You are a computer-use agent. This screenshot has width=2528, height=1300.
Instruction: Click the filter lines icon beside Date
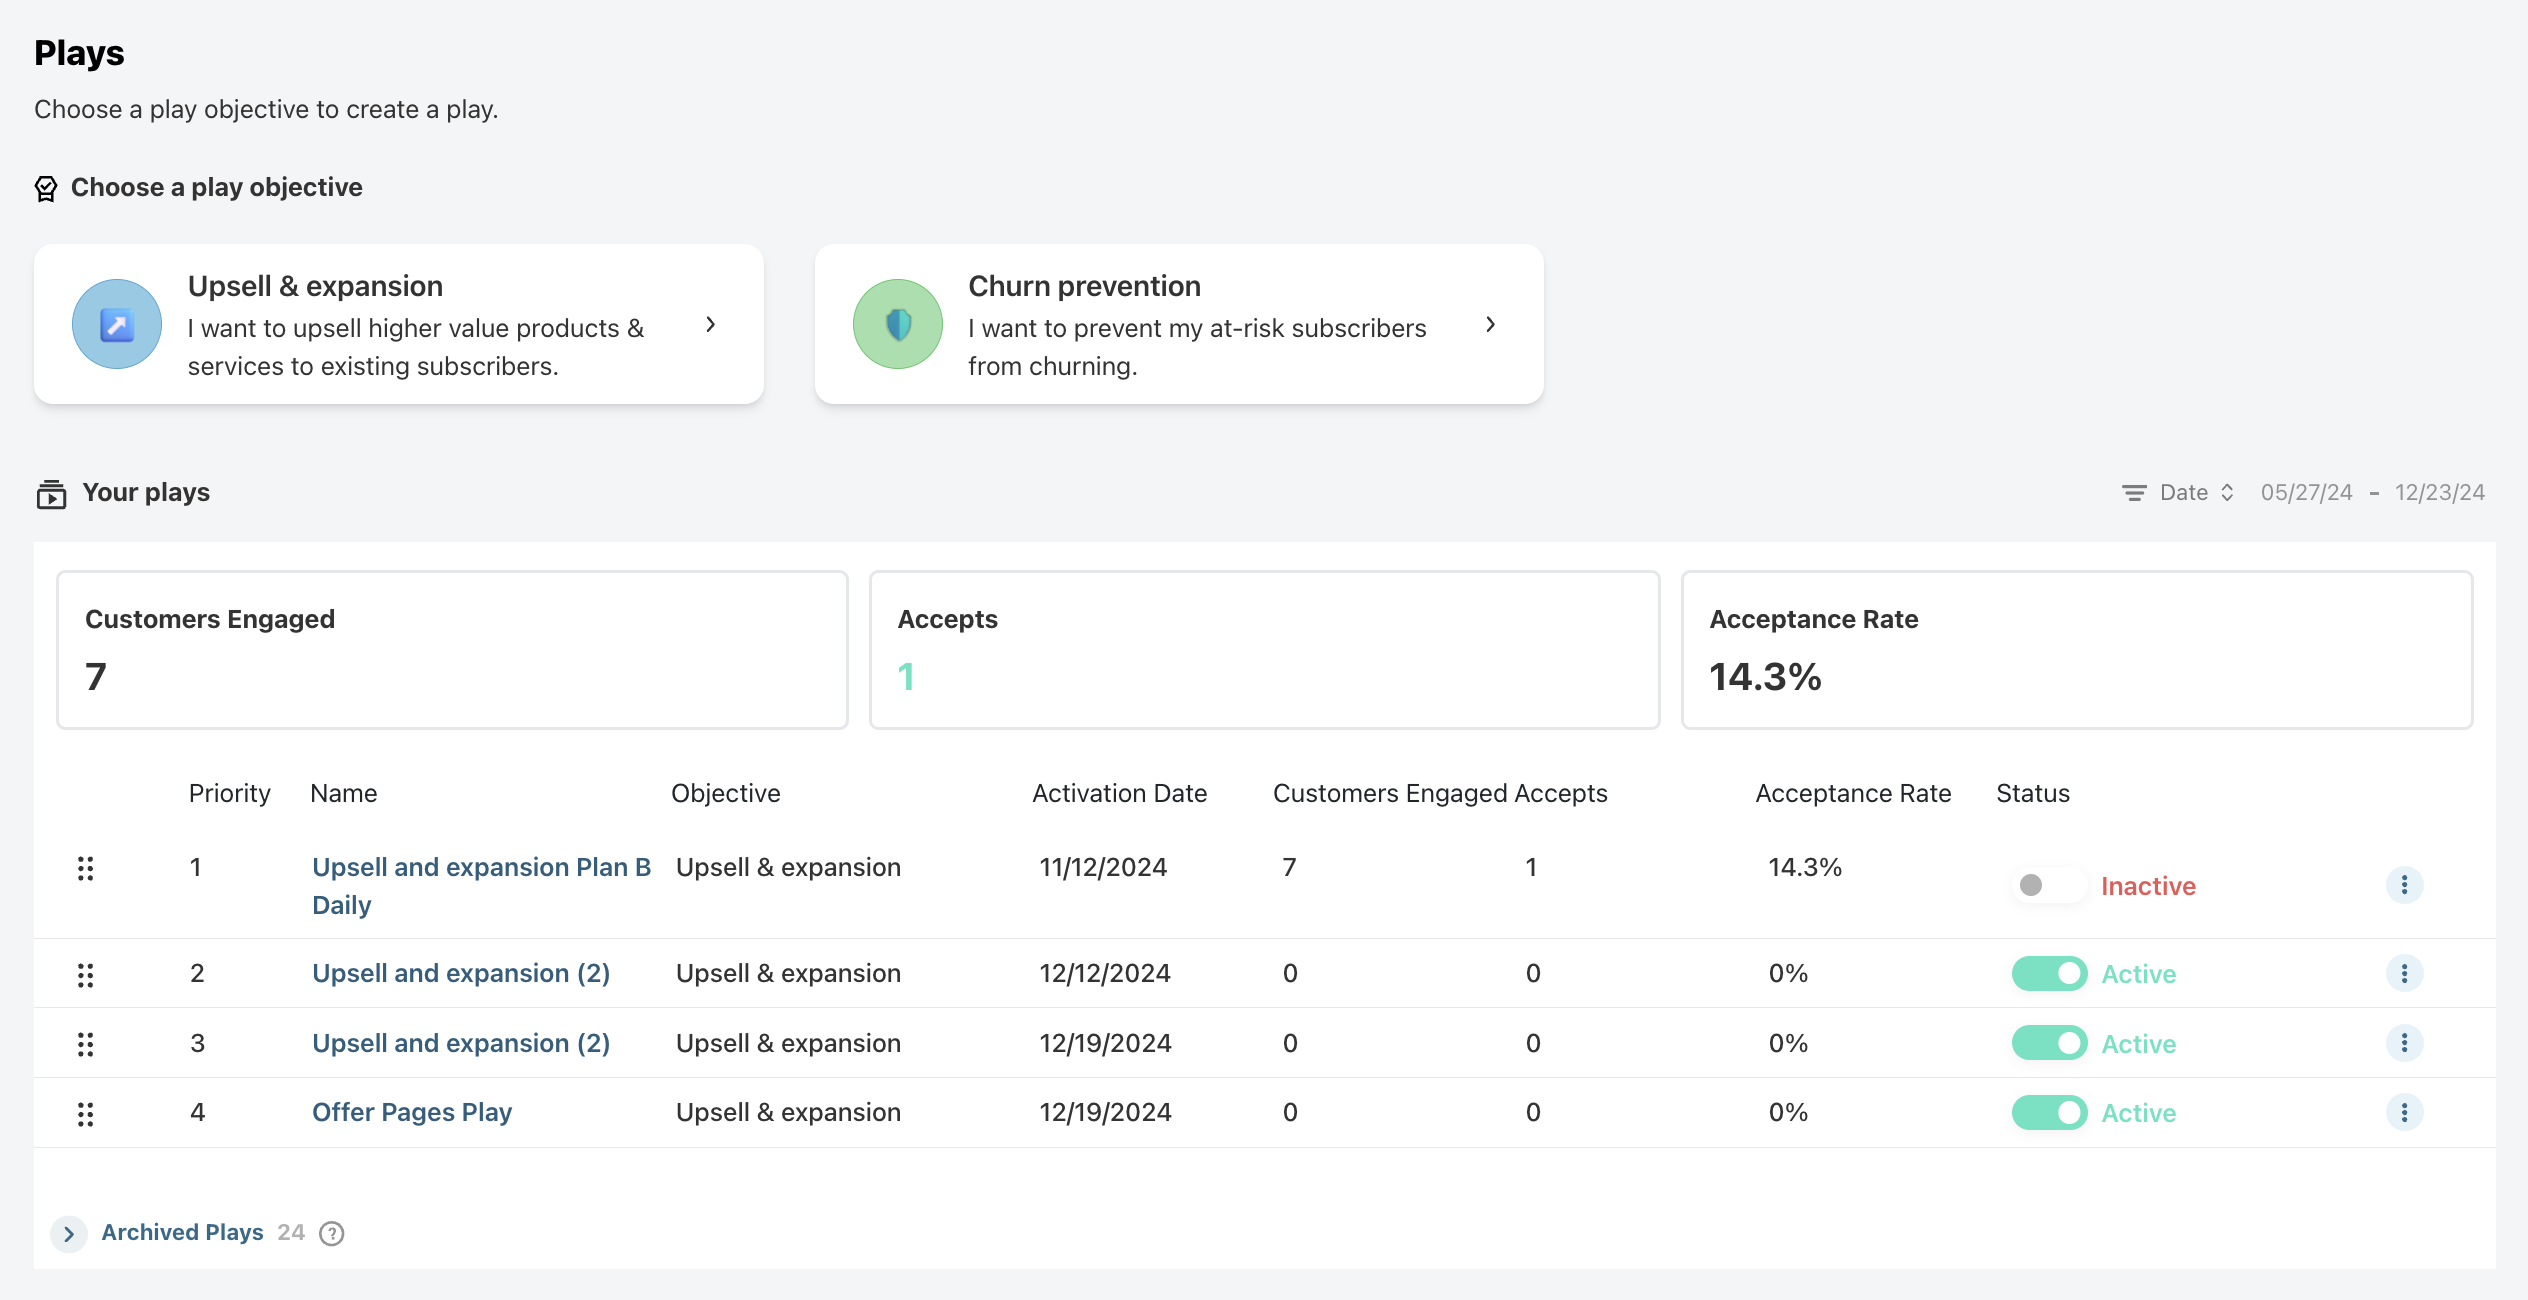[2134, 493]
